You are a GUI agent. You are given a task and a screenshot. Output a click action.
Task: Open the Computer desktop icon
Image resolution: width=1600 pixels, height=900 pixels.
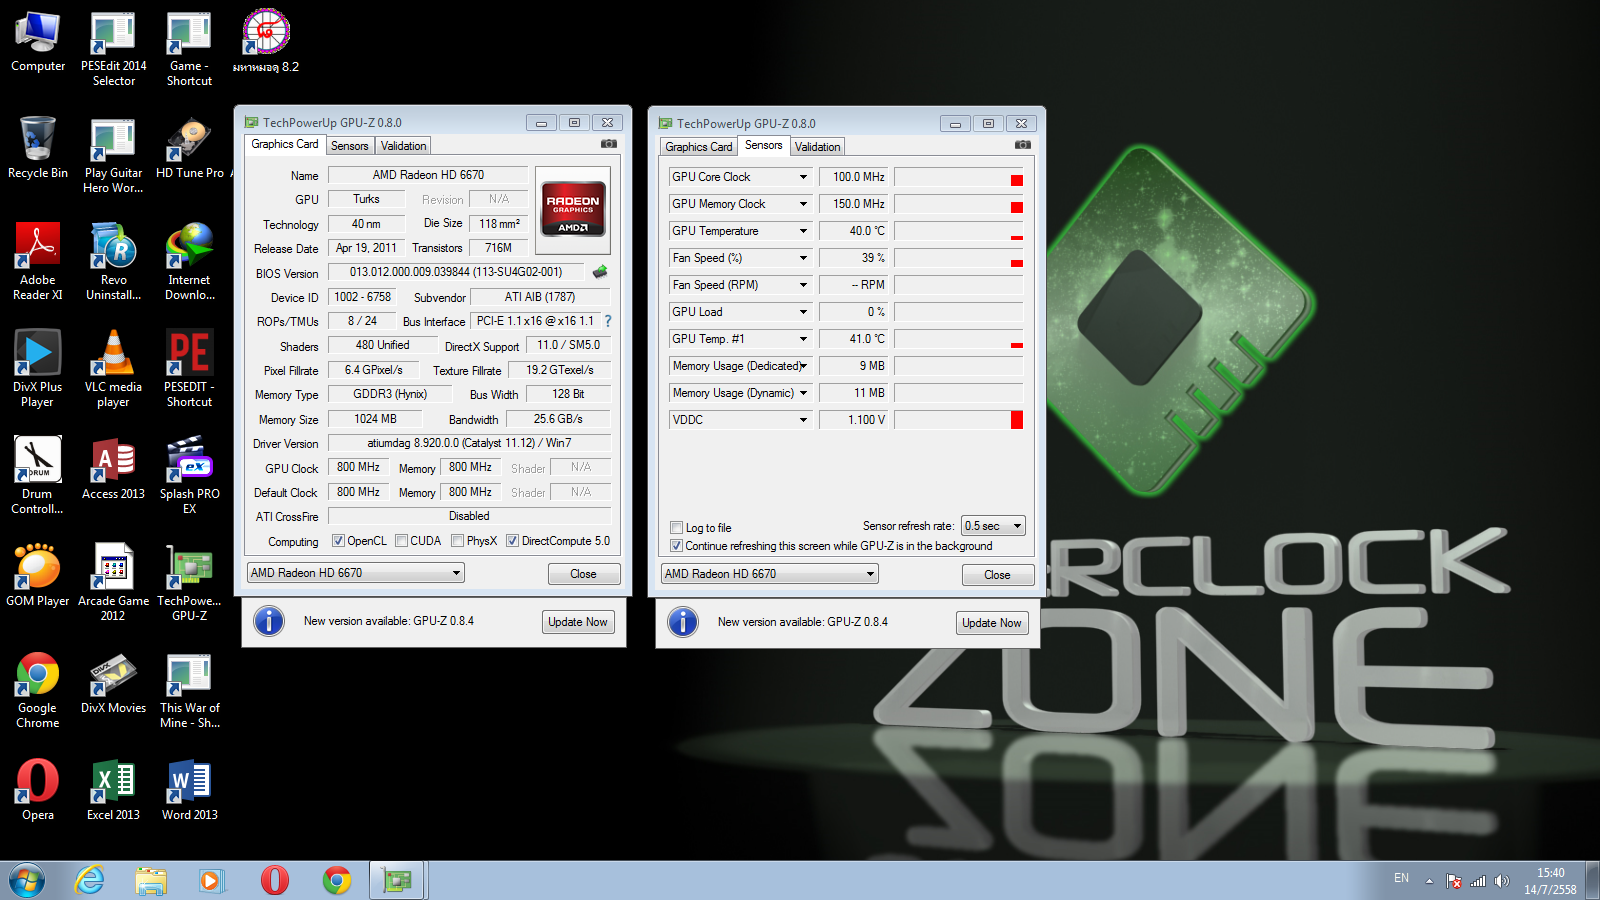coord(38,43)
